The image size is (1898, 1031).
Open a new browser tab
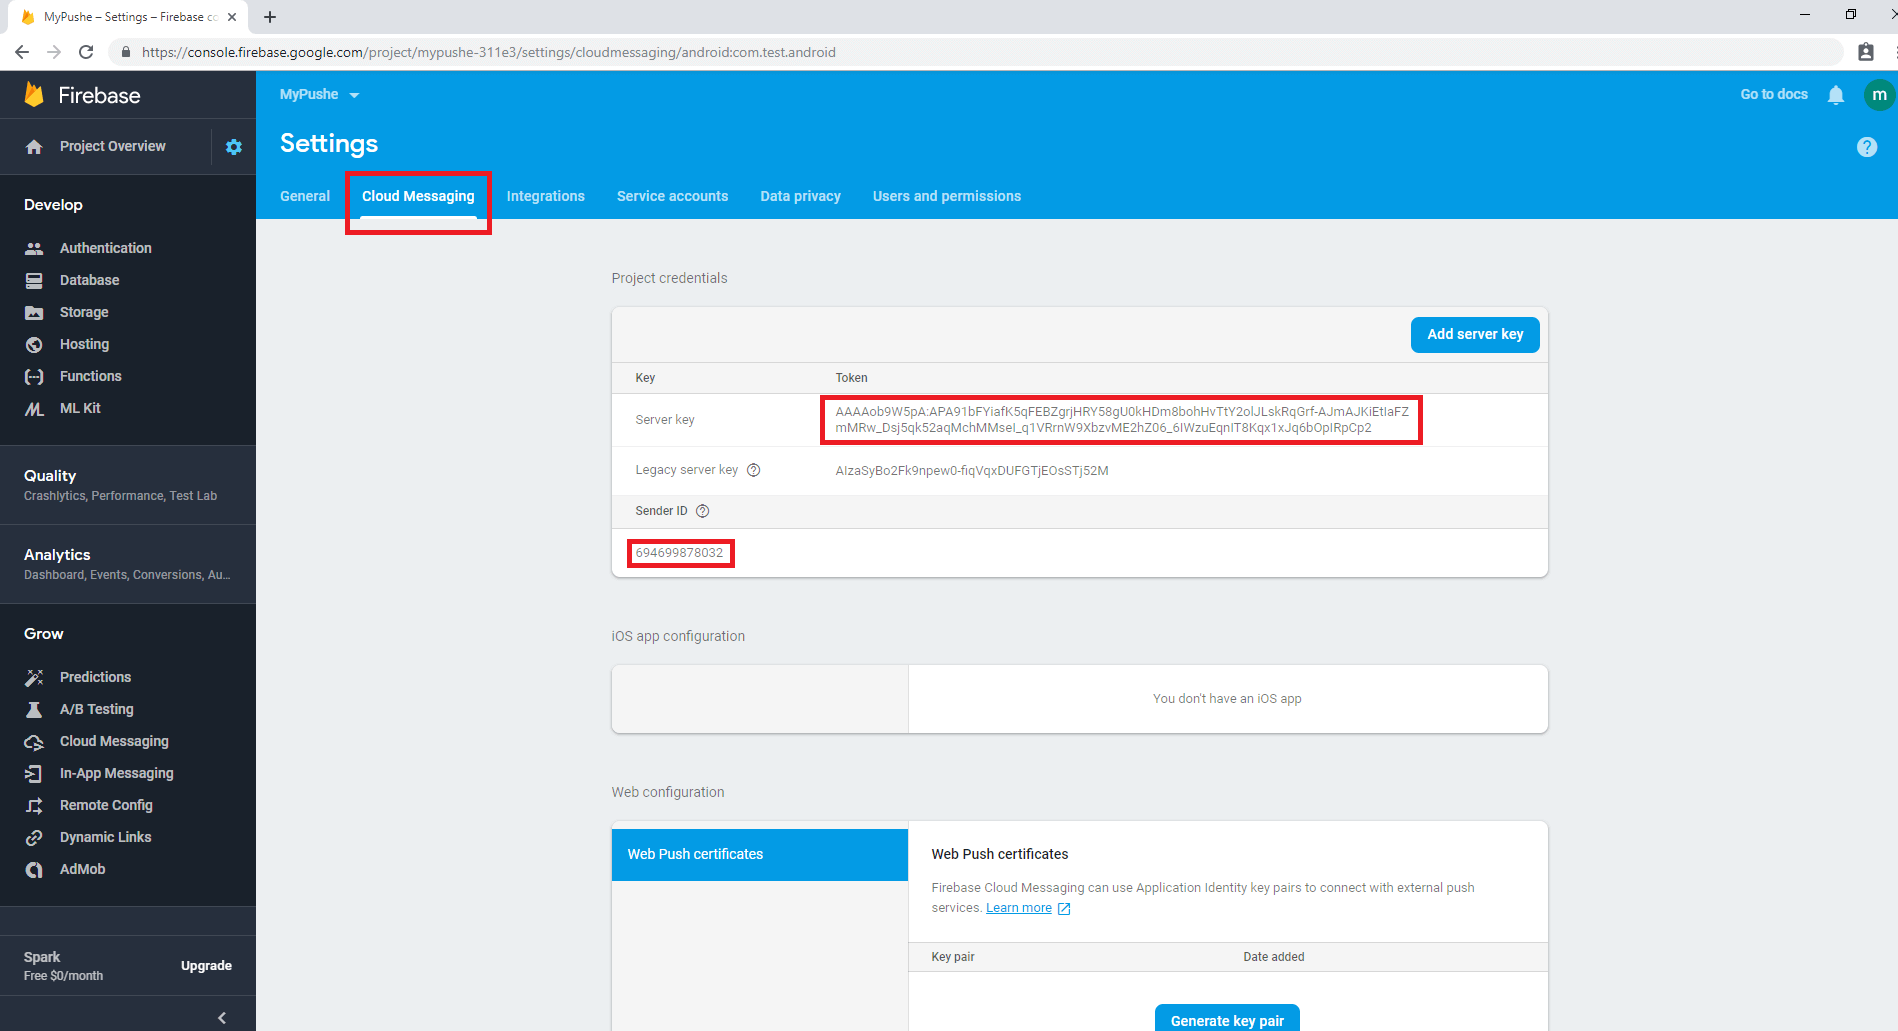pos(270,17)
